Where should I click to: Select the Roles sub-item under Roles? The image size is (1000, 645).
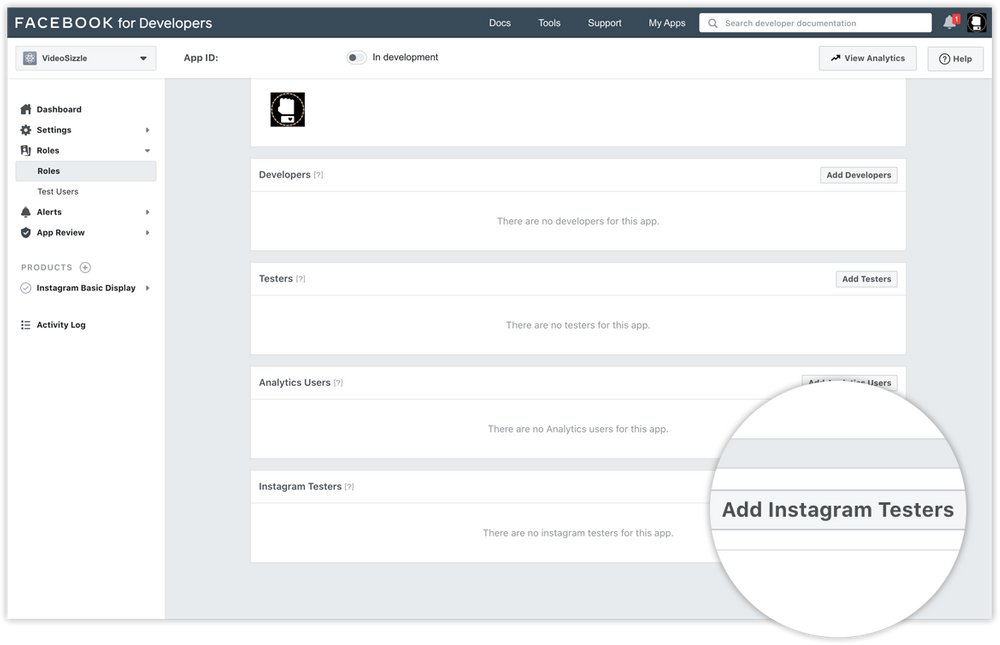(x=85, y=171)
